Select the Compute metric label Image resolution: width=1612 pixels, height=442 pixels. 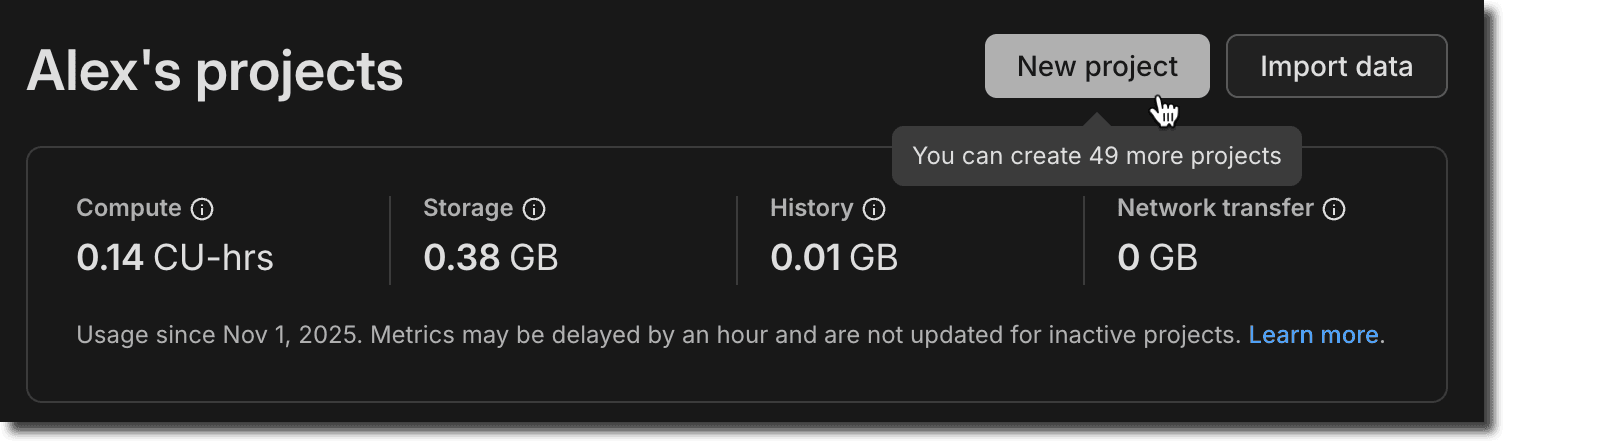tap(129, 208)
